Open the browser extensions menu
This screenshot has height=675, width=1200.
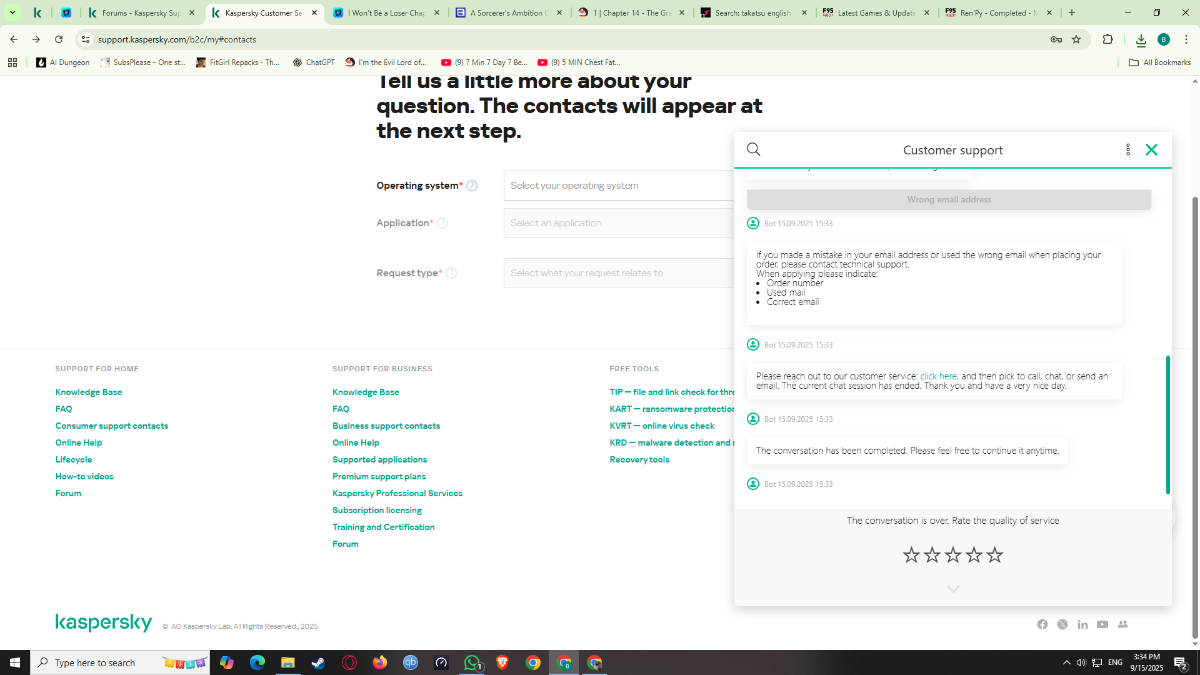[1107, 39]
